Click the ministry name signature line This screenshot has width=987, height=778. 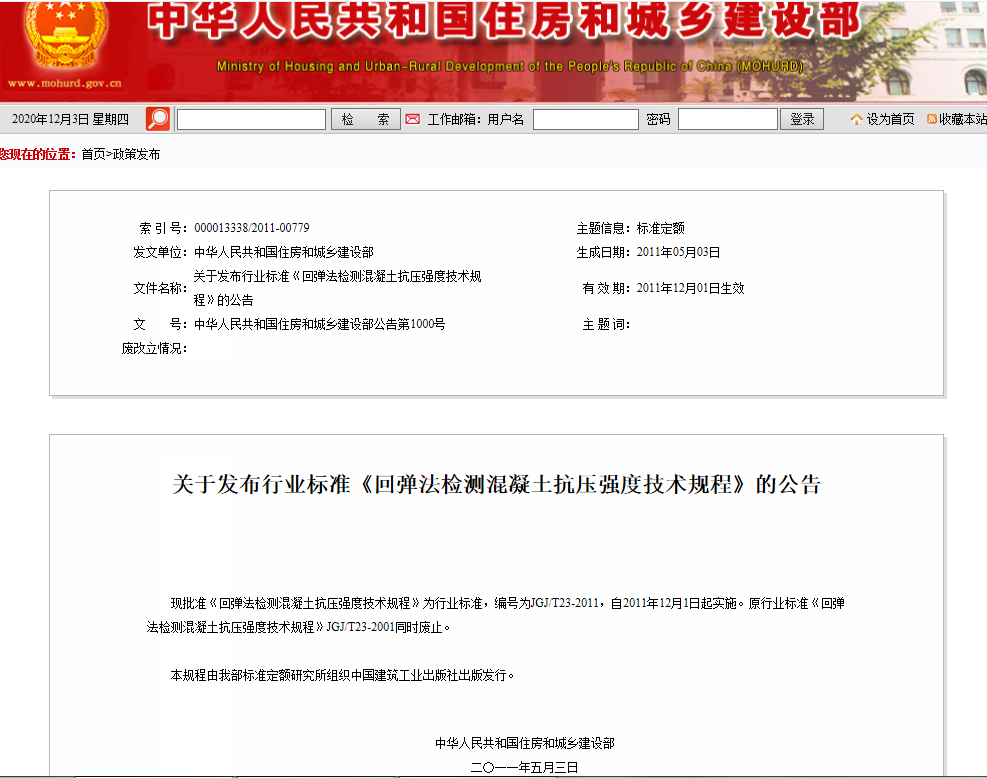524,743
